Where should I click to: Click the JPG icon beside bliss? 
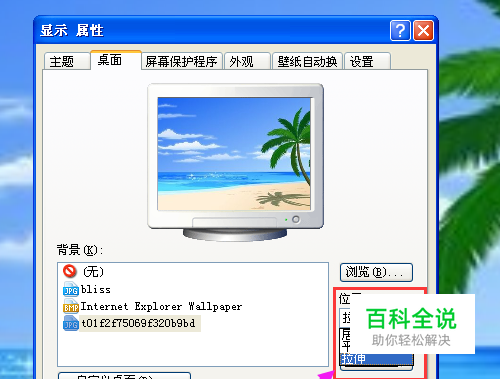(x=71, y=289)
